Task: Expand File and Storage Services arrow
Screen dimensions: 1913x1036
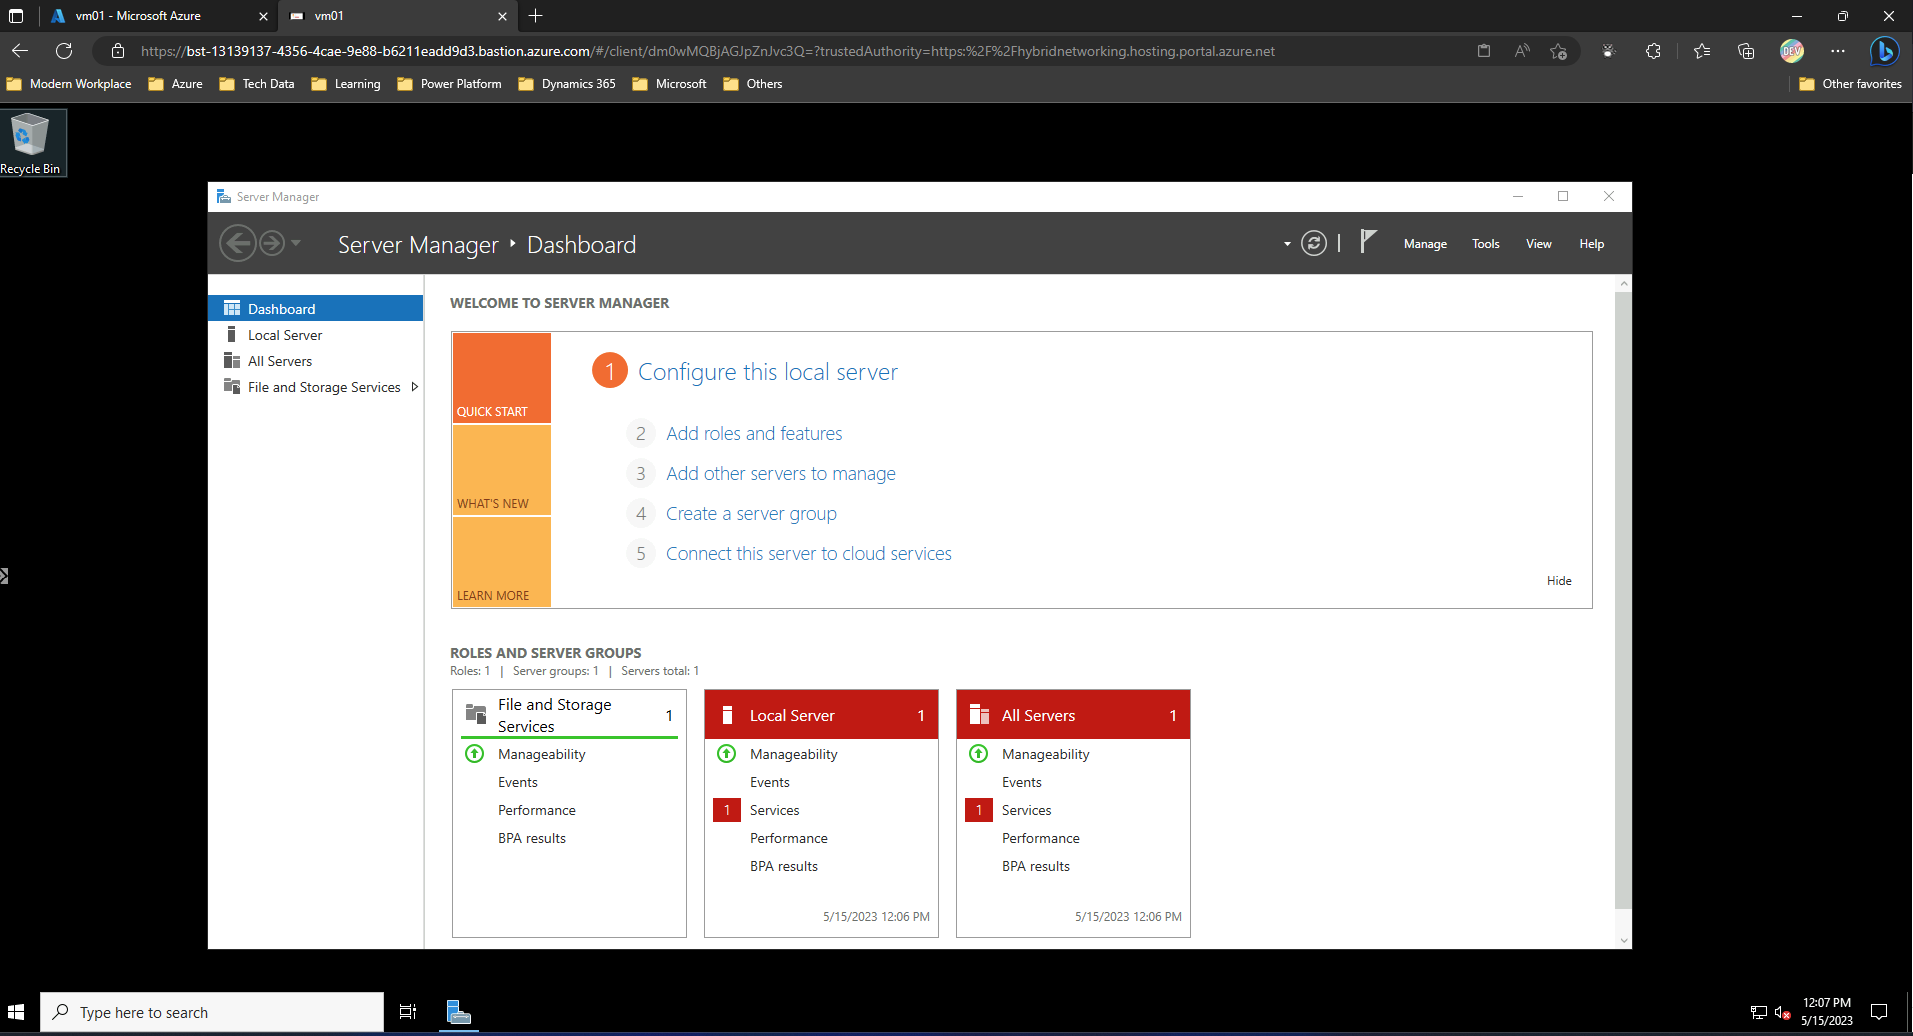Action: (414, 387)
